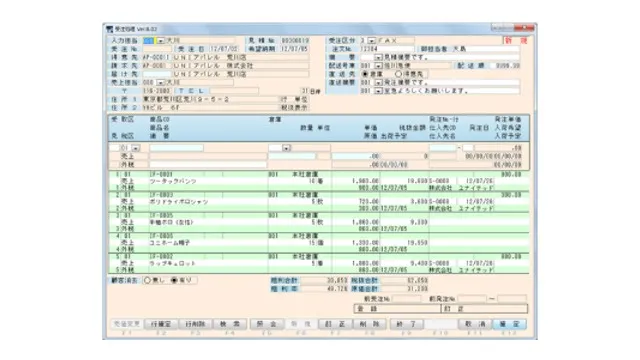
Task: Click the 受注日 date value
Action: point(224,49)
